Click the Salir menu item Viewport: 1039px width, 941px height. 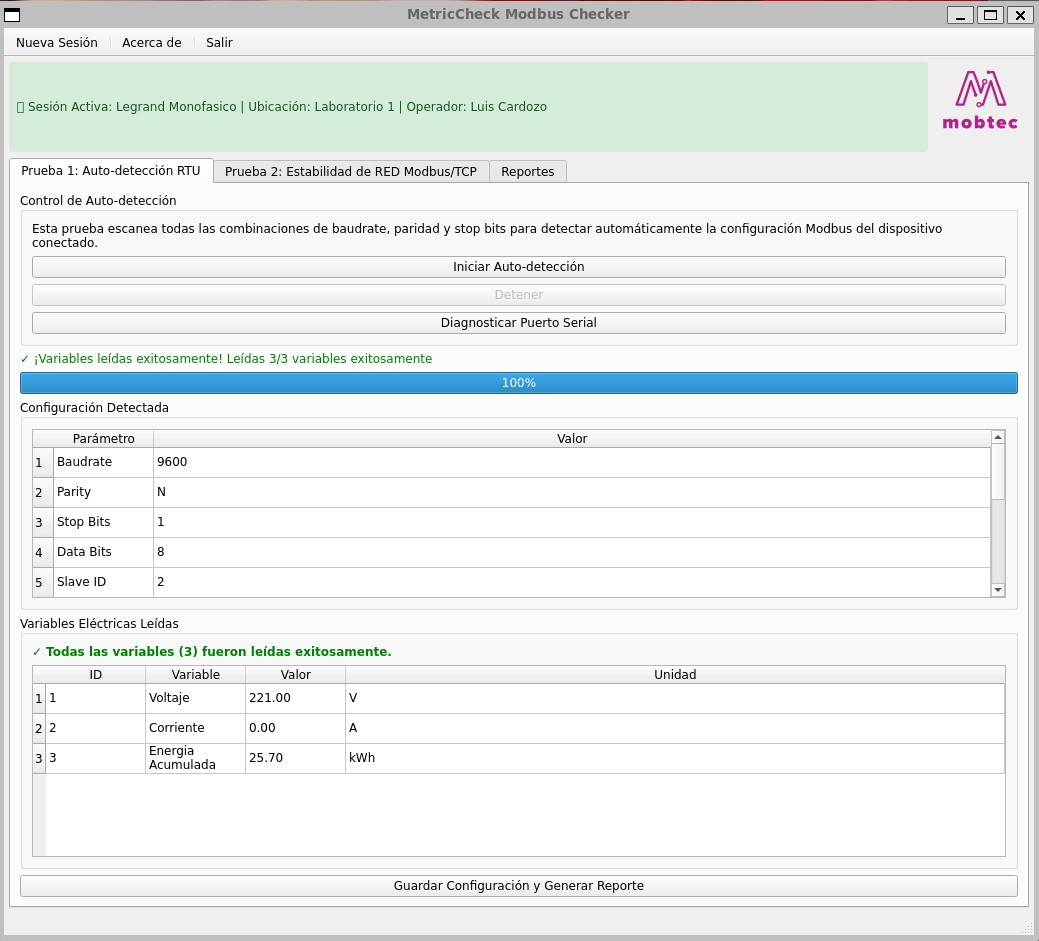tap(219, 43)
